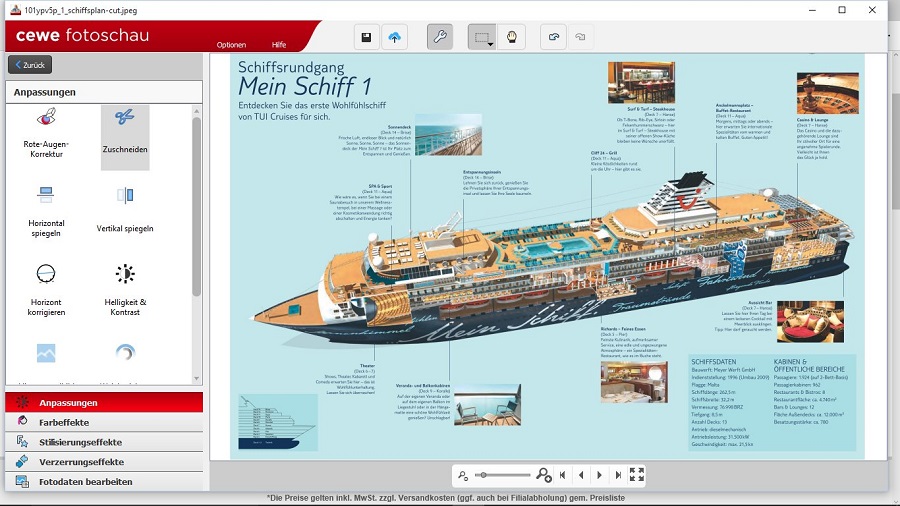Upload photo via cloud upload icon
The height and width of the screenshot is (506, 900).
coord(394,37)
